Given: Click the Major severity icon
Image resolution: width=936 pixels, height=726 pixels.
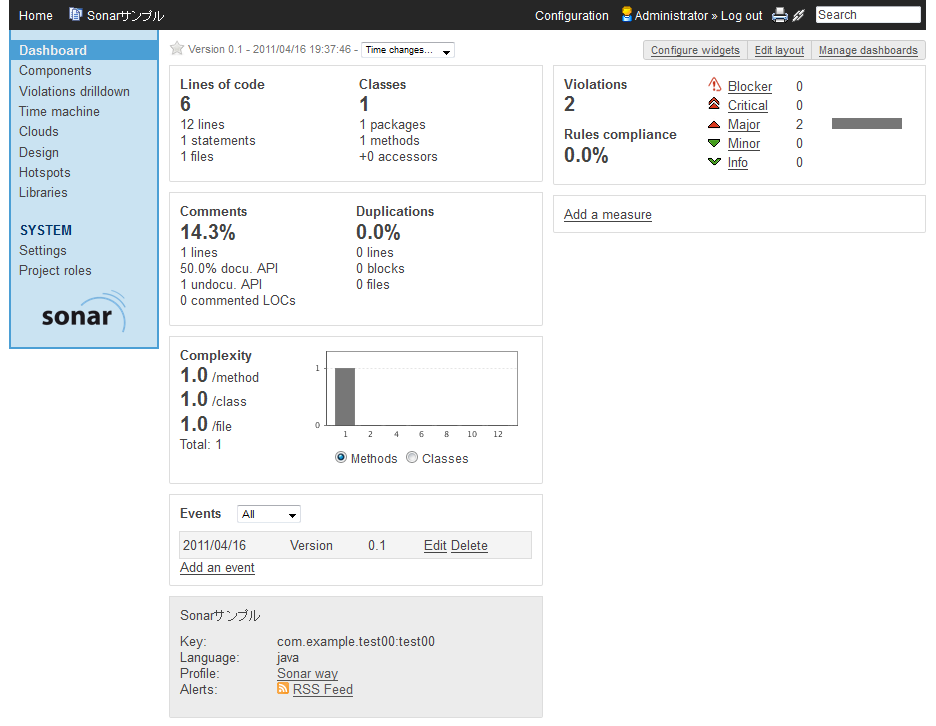Looking at the screenshot, I should (x=714, y=124).
